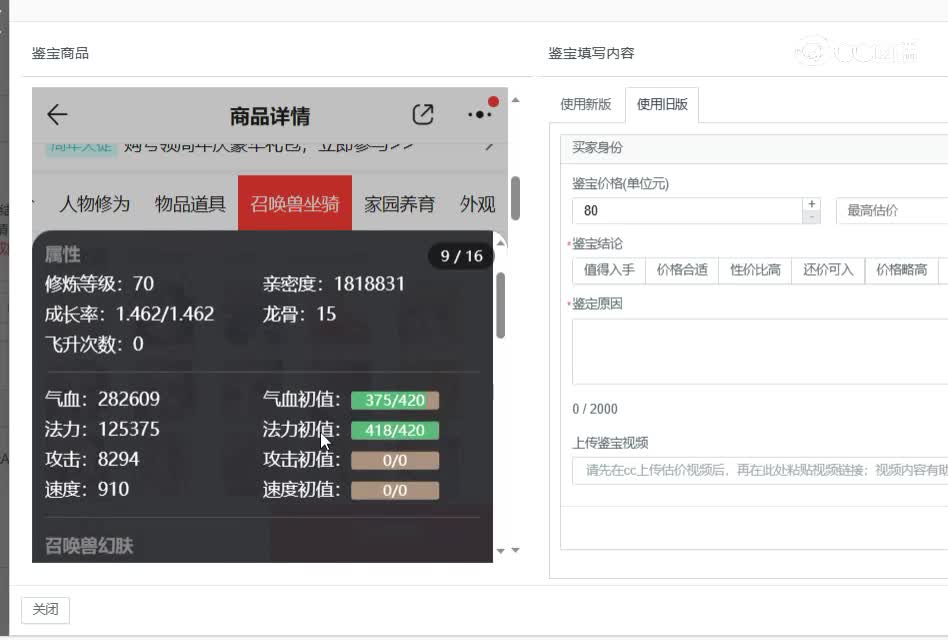The height and width of the screenshot is (640, 948).
Task: Switch to 使用新版 tab
Action: 585,104
